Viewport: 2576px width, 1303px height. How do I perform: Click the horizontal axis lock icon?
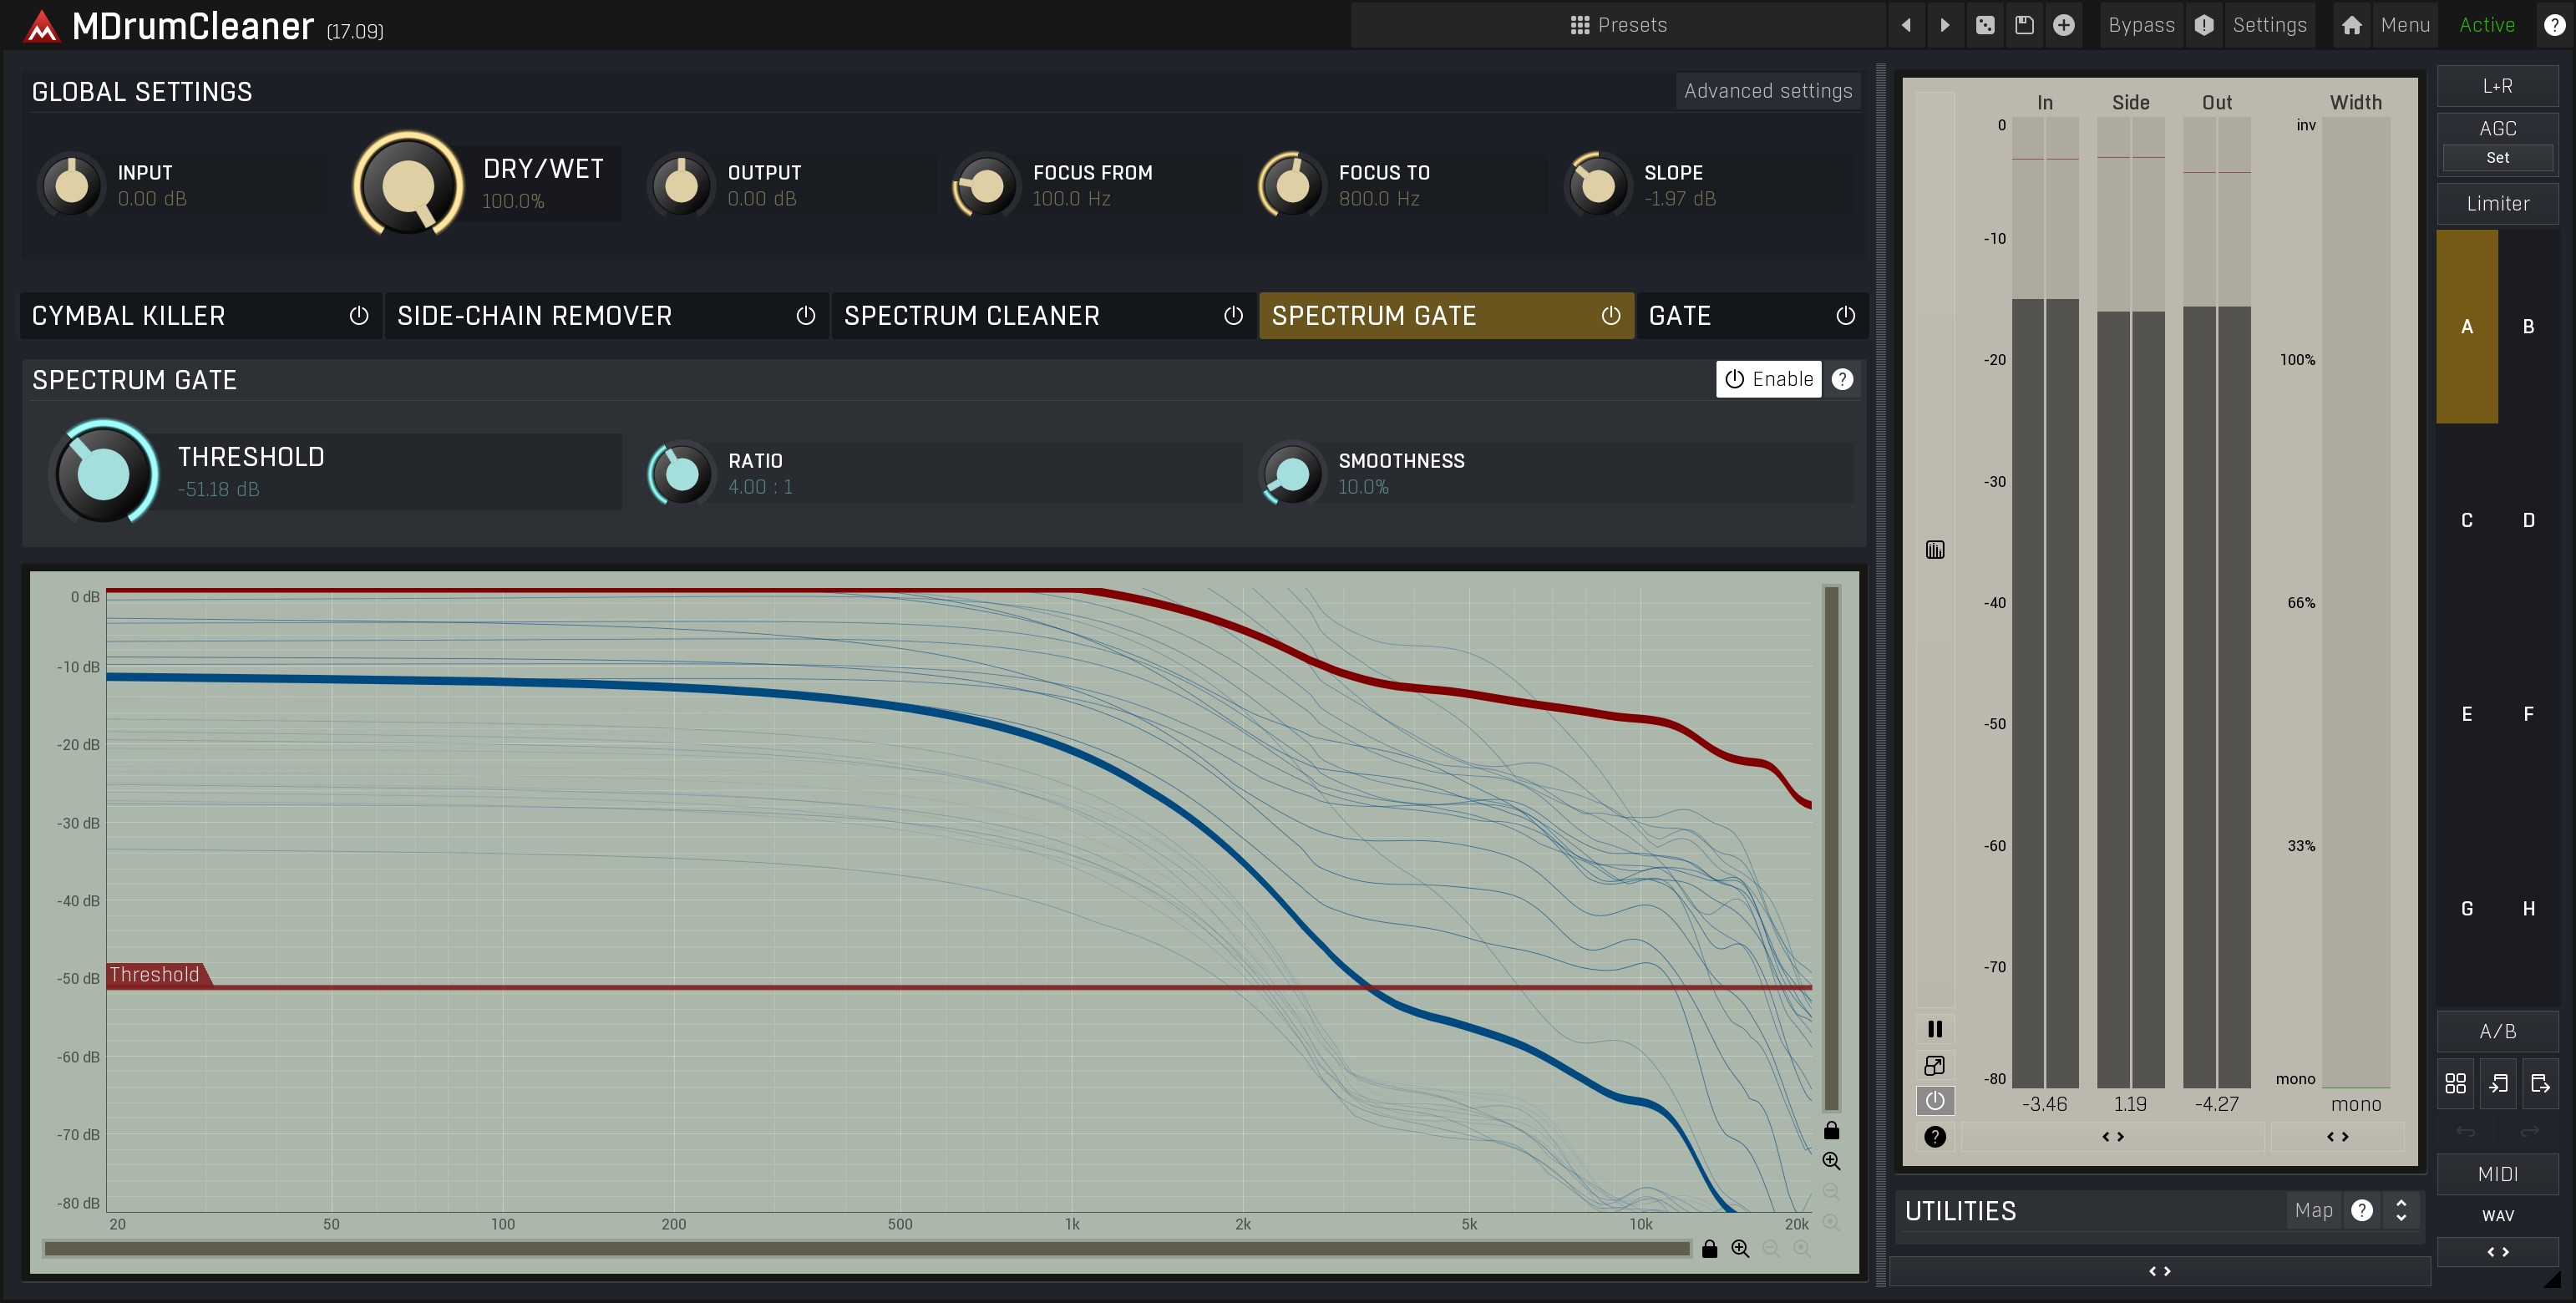1709,1248
